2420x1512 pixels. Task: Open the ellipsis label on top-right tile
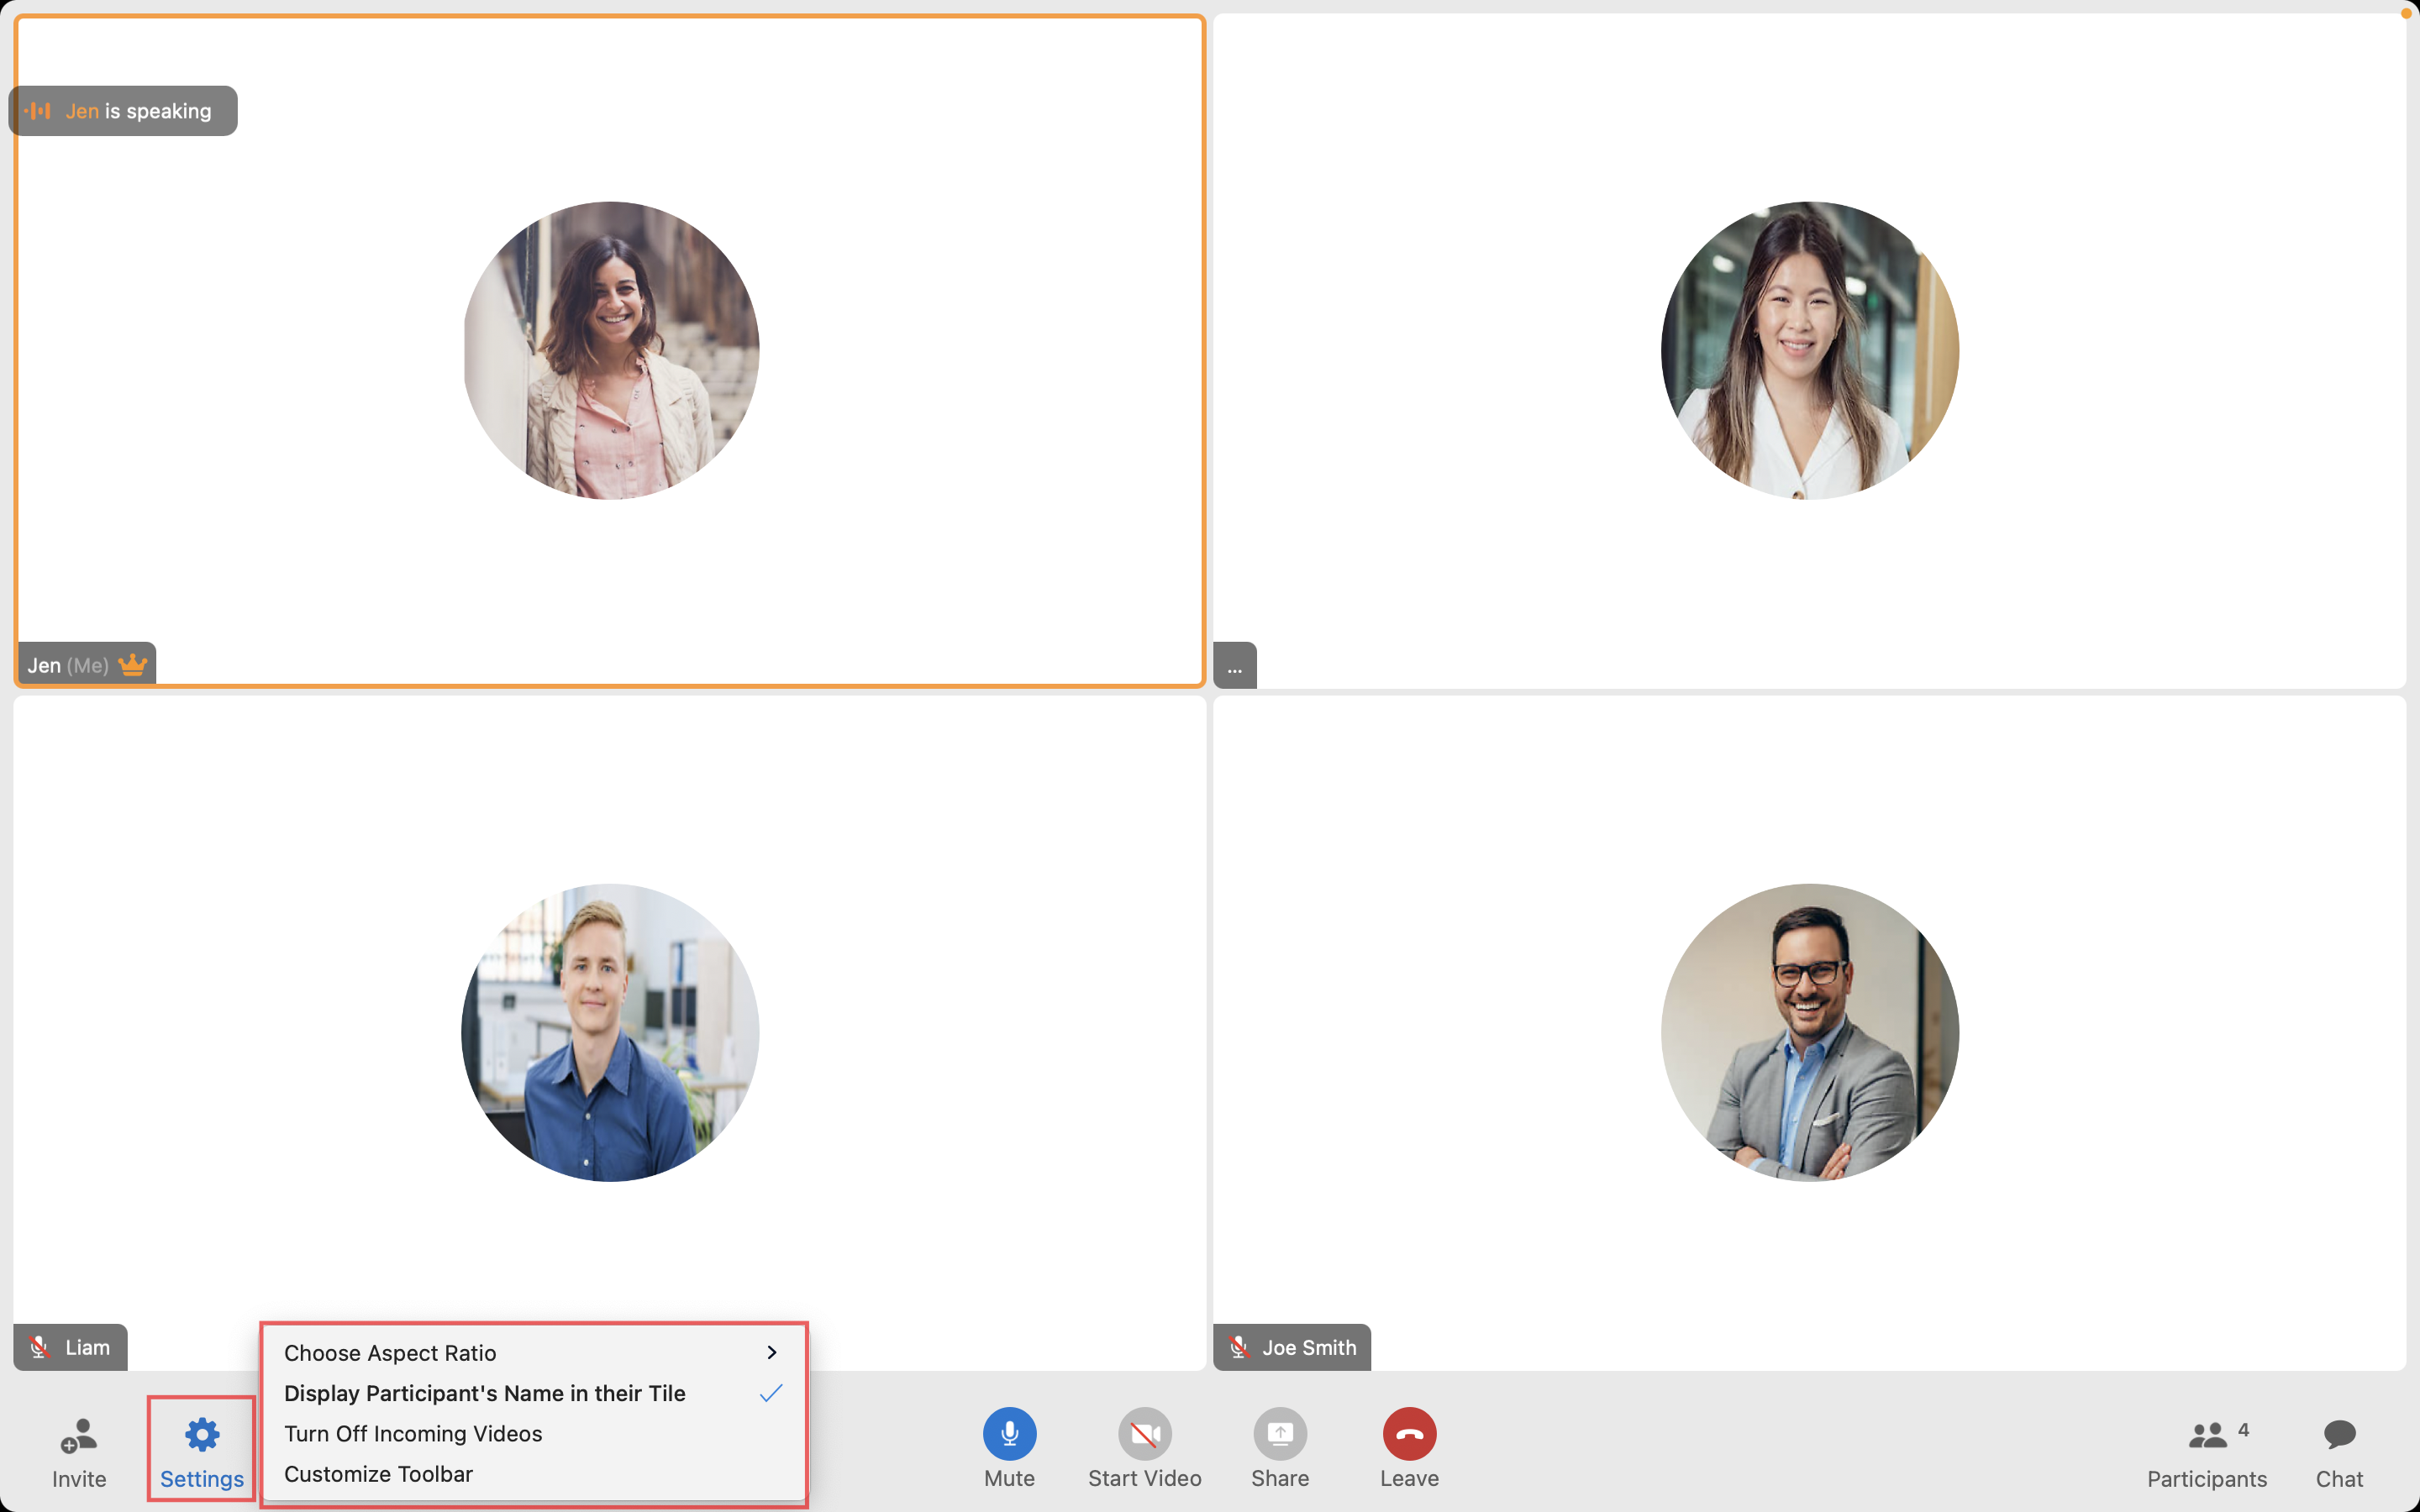pos(1234,667)
